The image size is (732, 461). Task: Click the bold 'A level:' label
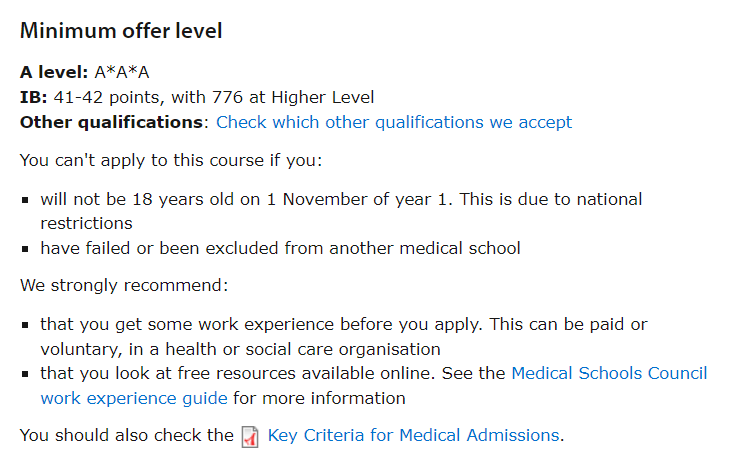coord(54,72)
